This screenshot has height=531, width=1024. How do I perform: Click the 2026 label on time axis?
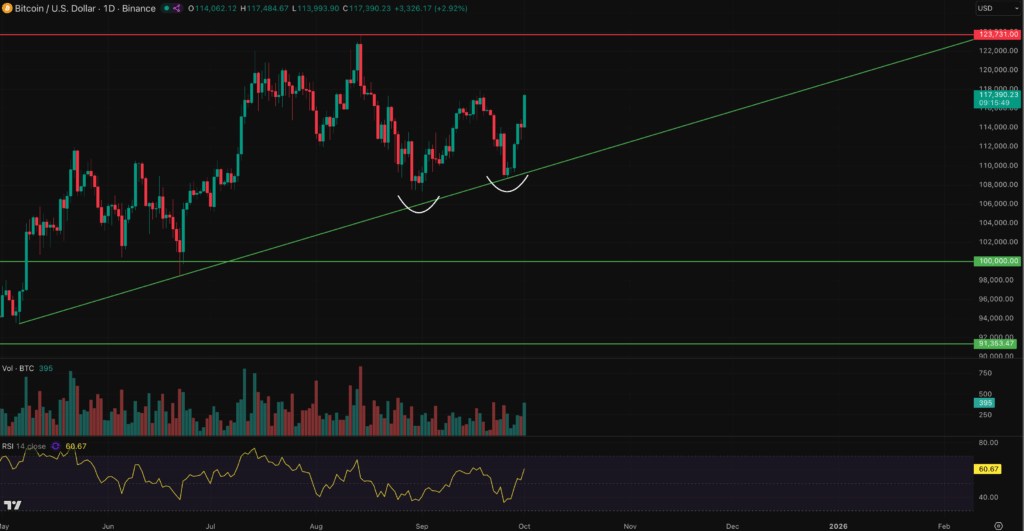(838, 526)
